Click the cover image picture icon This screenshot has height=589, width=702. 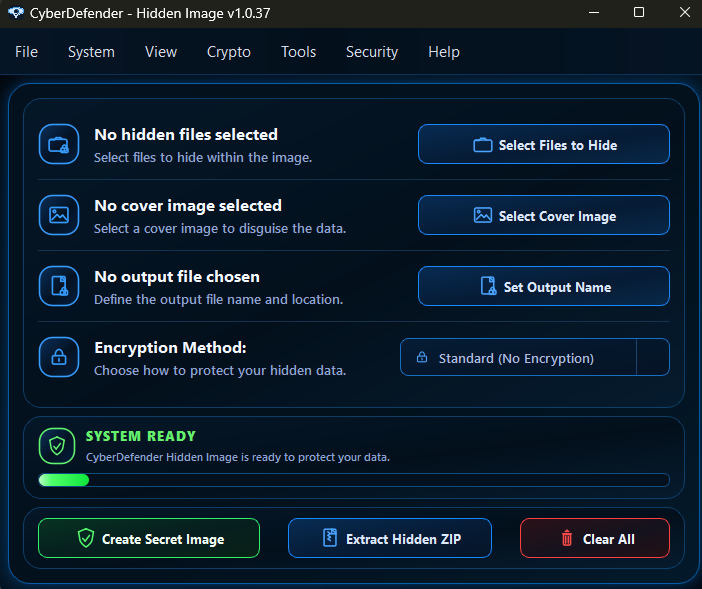[x=59, y=215]
